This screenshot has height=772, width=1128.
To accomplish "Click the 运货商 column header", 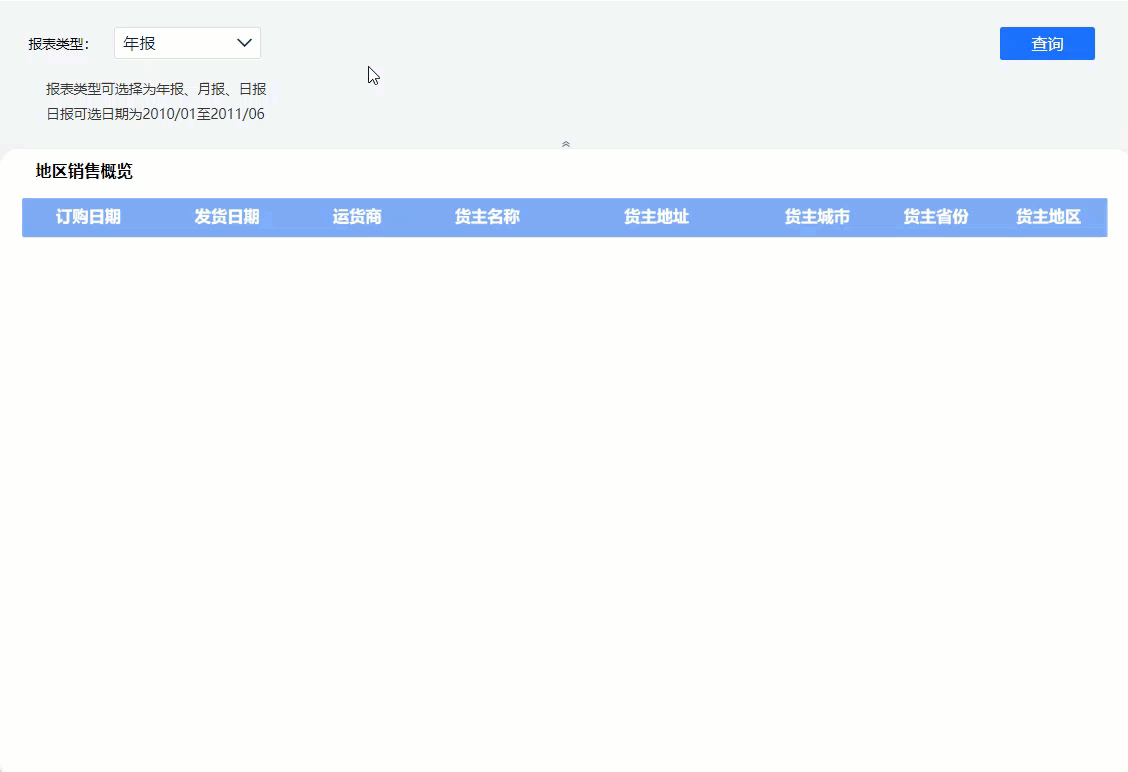I will tap(357, 217).
